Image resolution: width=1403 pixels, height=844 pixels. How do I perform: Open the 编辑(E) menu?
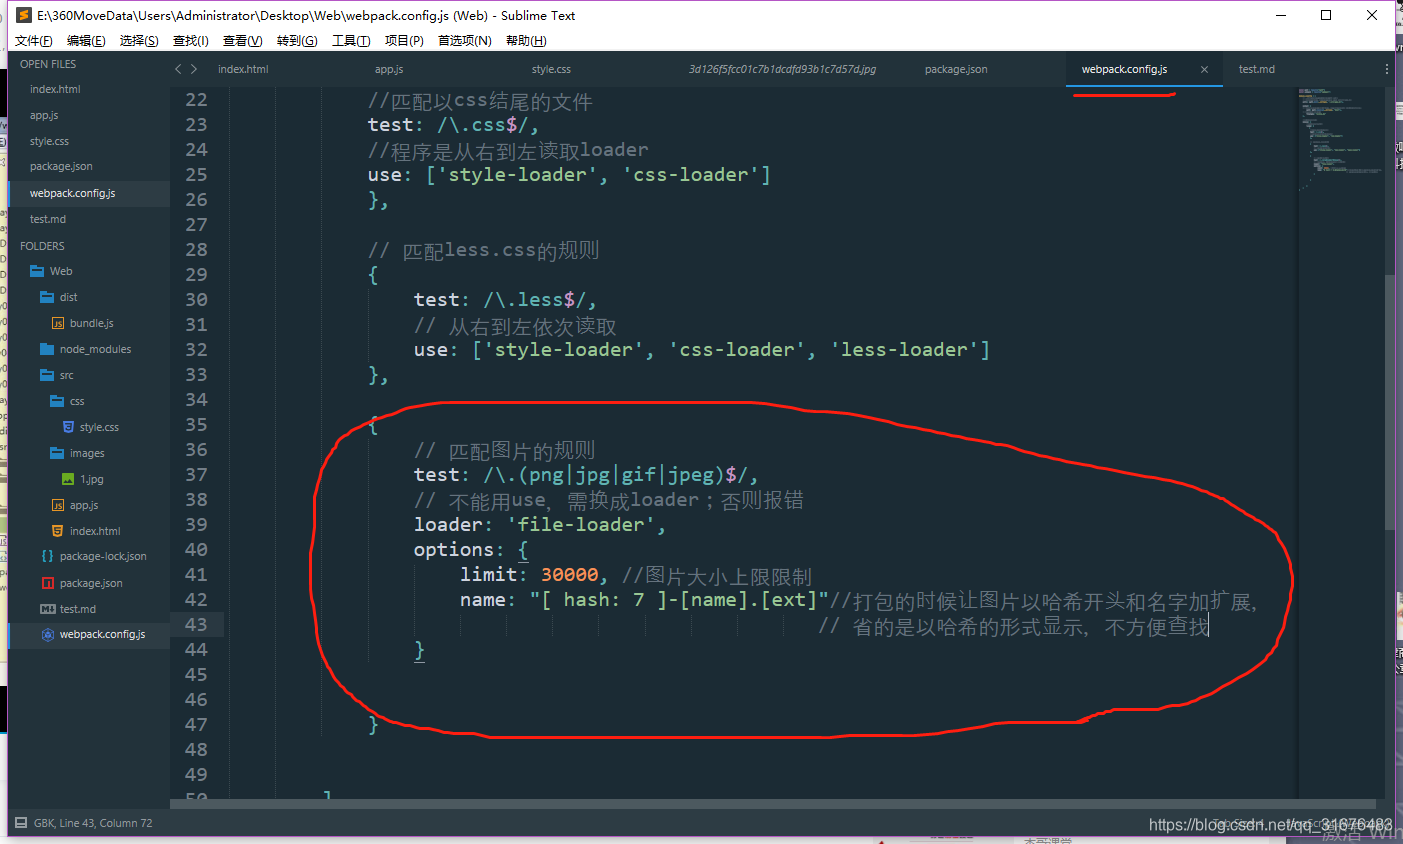(86, 41)
